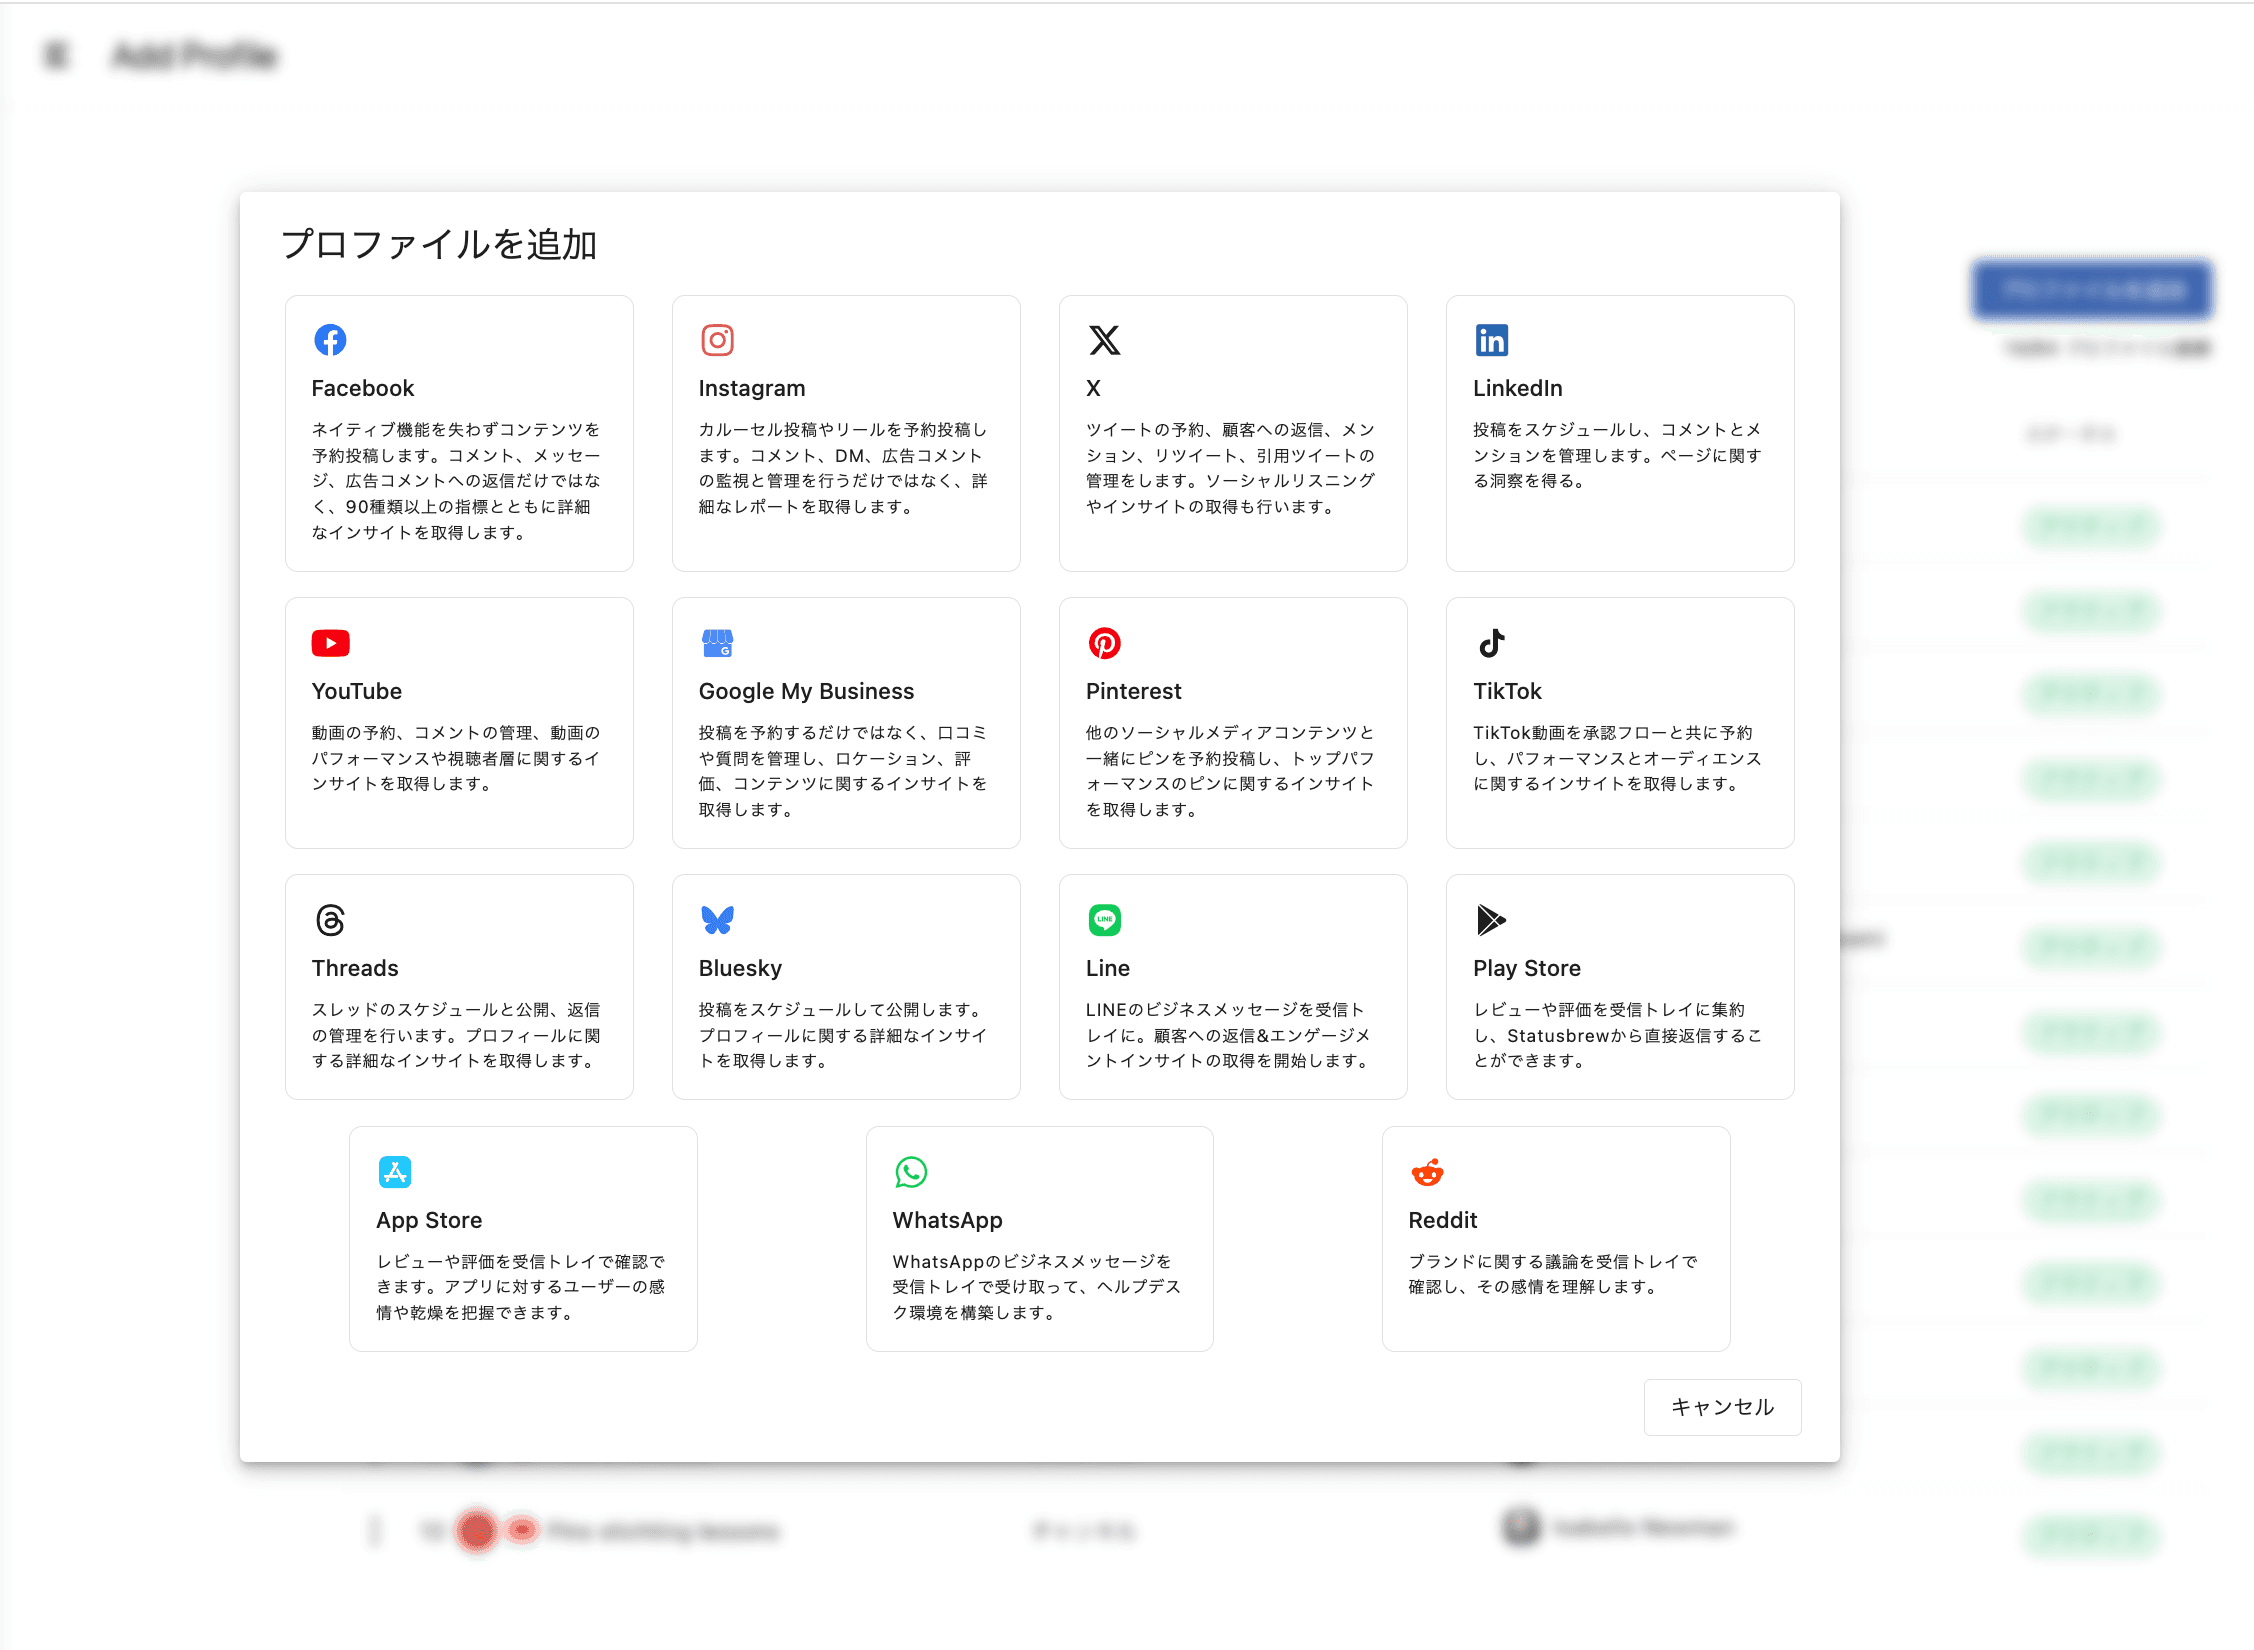Select the Google My Business storefront icon
The image size is (2254, 1650).
pos(717,643)
